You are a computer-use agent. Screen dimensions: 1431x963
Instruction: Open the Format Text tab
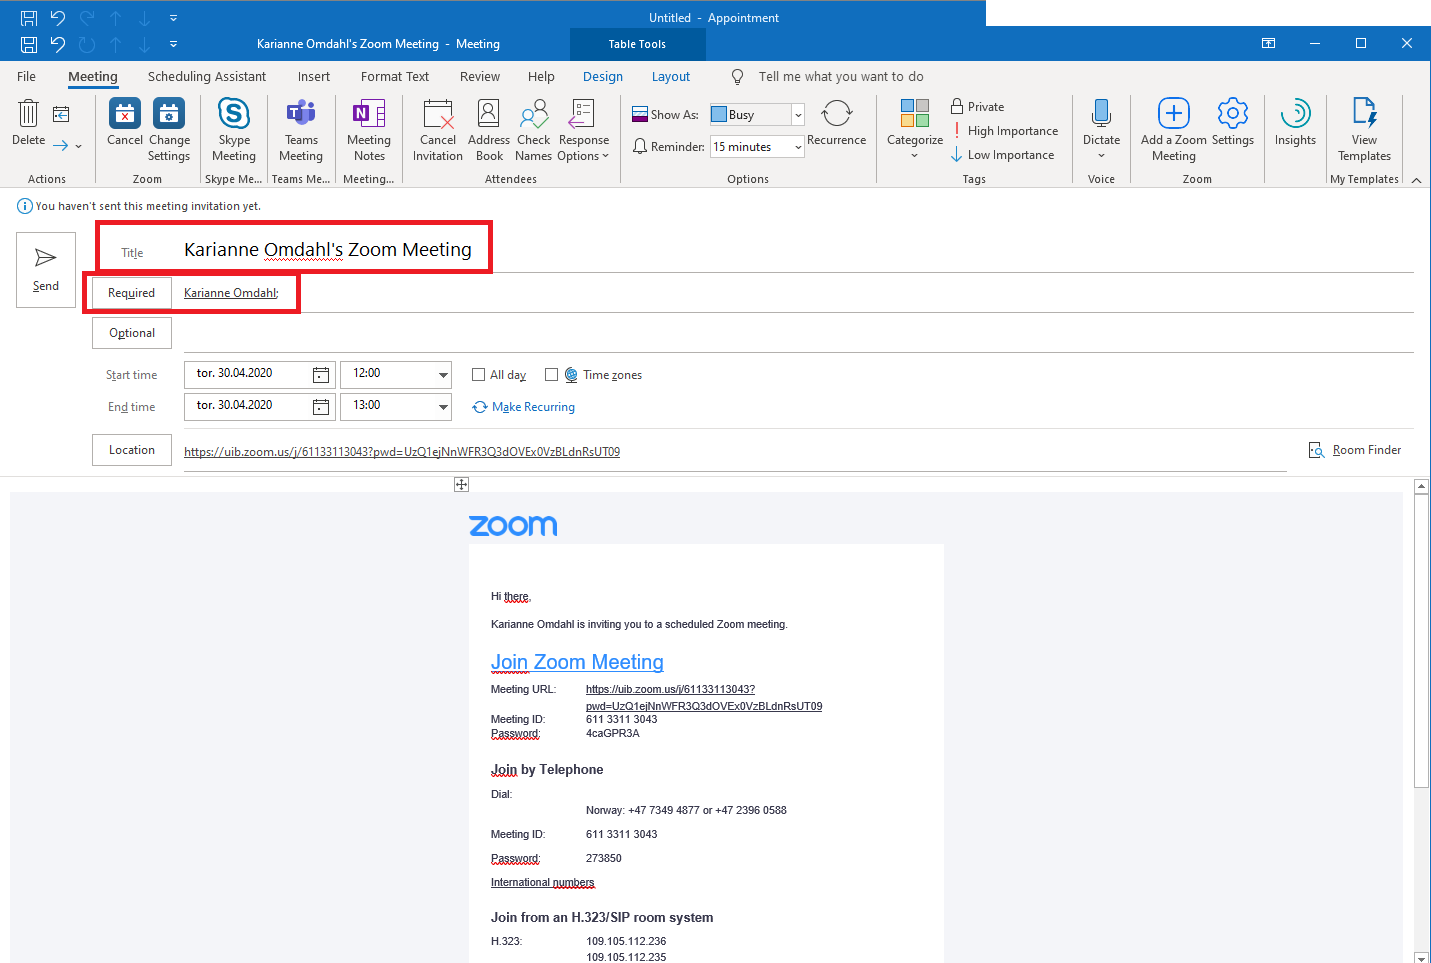coord(394,77)
